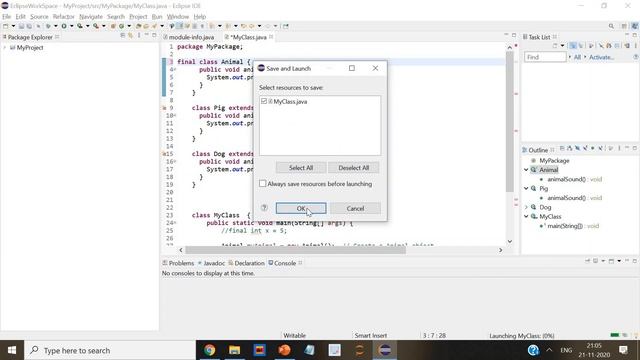The width and height of the screenshot is (640, 360).
Task: Click the Find field in Task List
Action: (x=545, y=57)
